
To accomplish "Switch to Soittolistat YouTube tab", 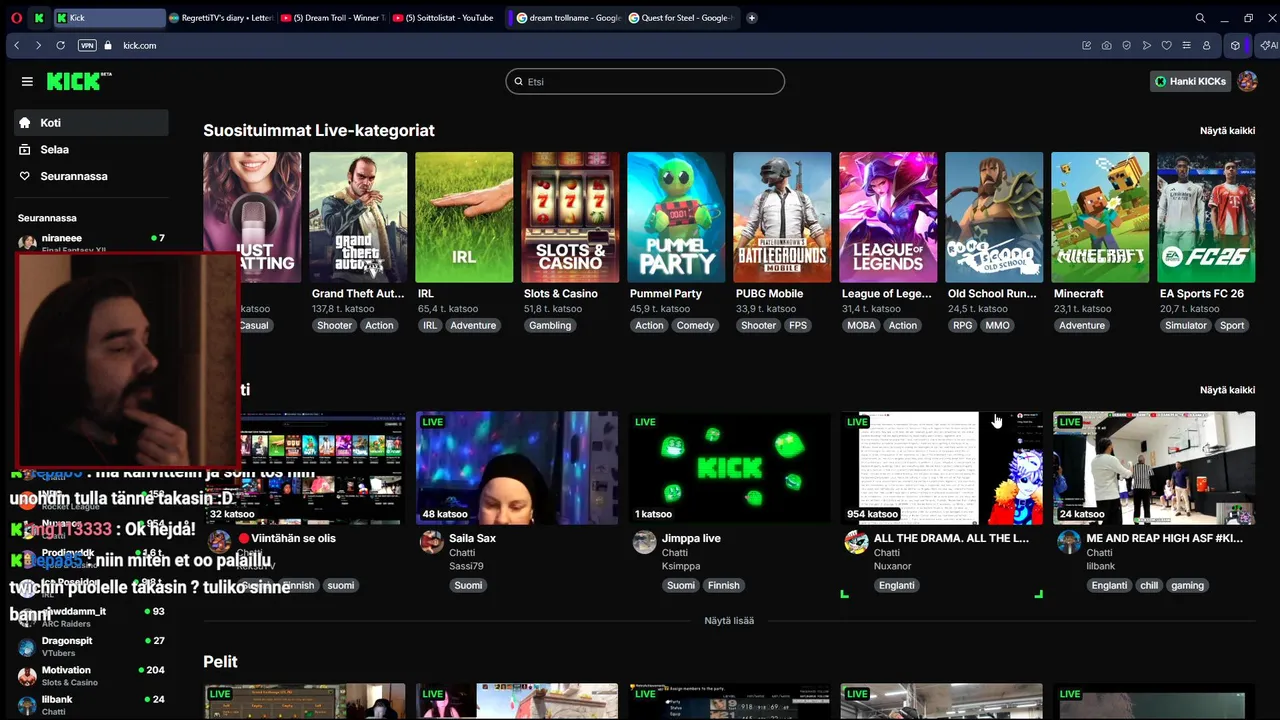I will [444, 17].
